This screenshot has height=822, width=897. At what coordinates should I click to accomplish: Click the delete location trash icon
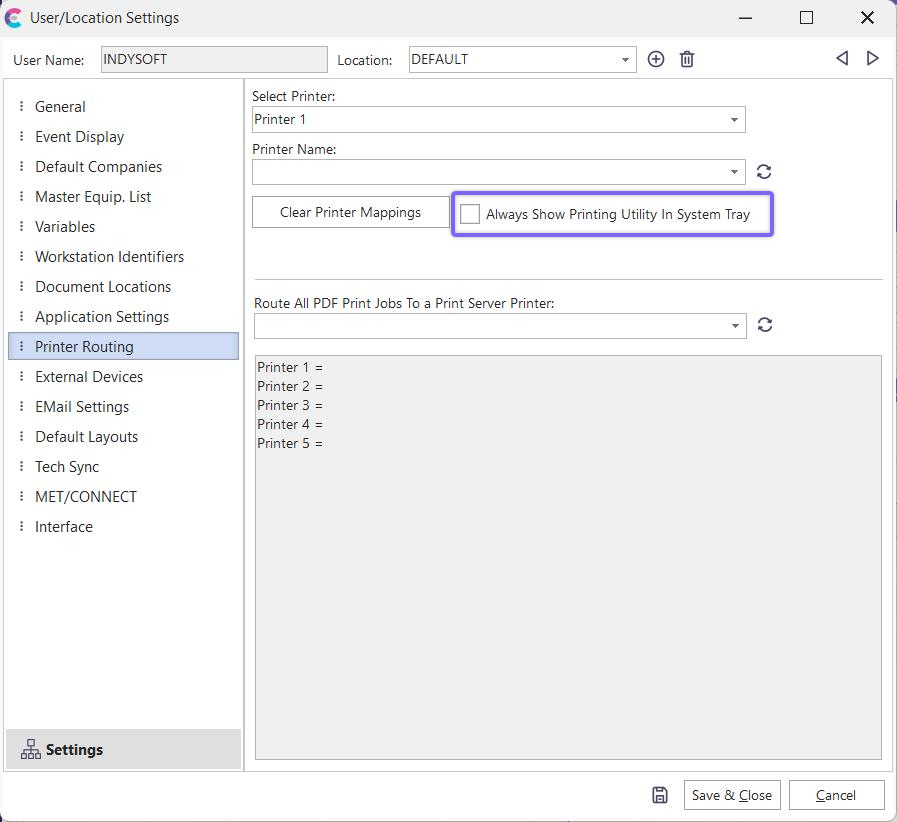(x=687, y=59)
